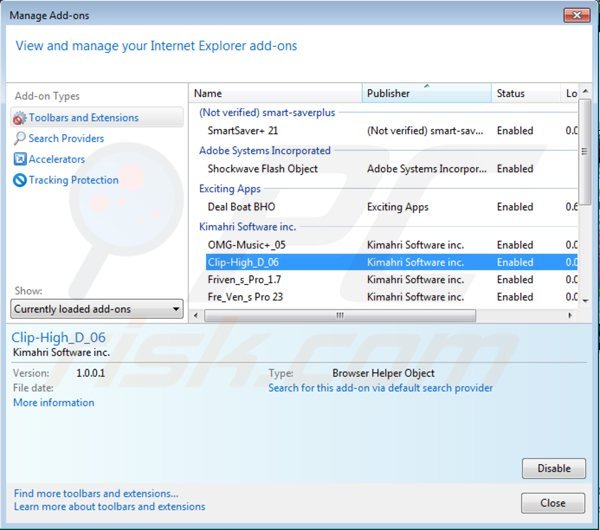Select the Friven_s_Pro_1.7 add-on
The height and width of the screenshot is (530, 600).
[x=244, y=279]
